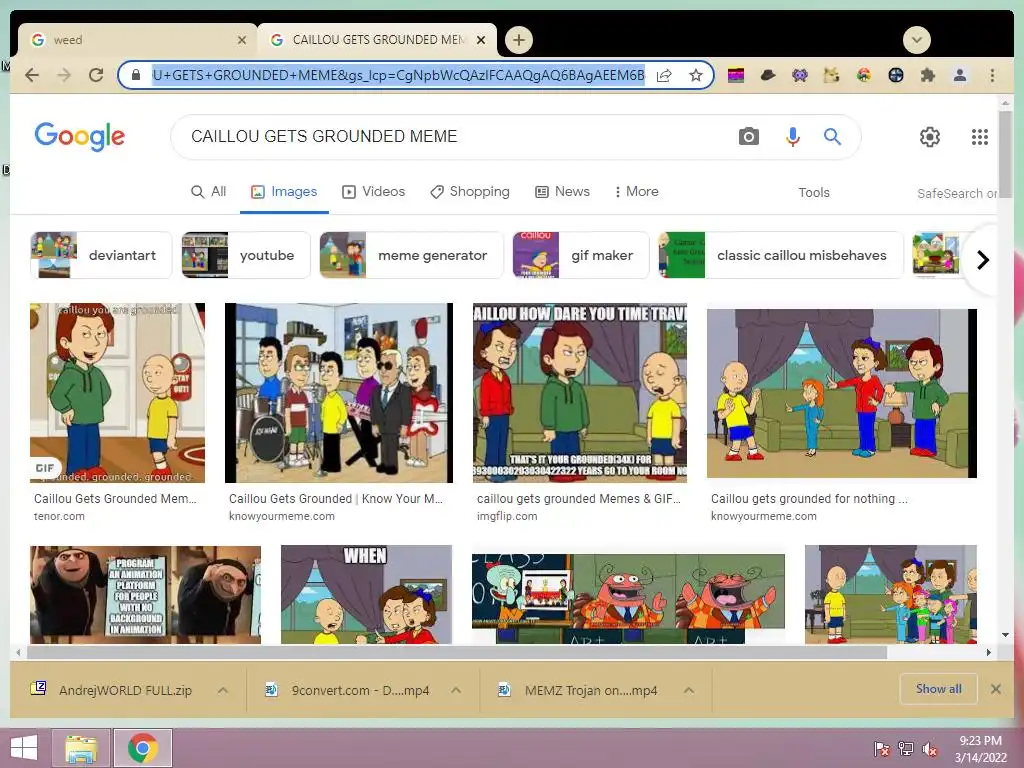Open the Tools filter options
This screenshot has width=1024, height=768.
coord(814,192)
